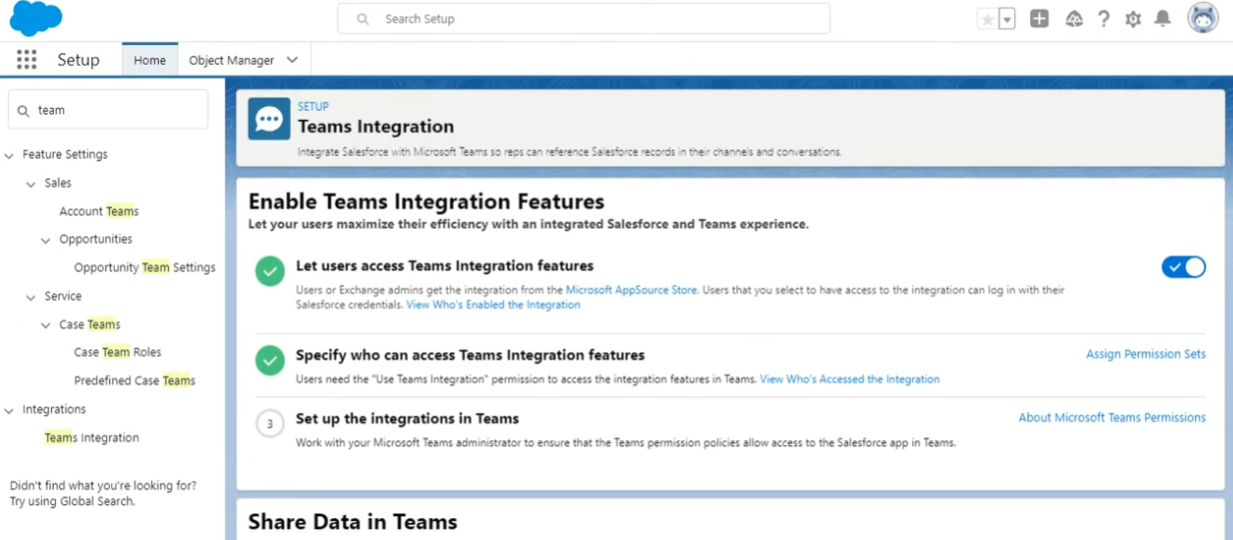Open the global actions plus icon

(1039, 19)
